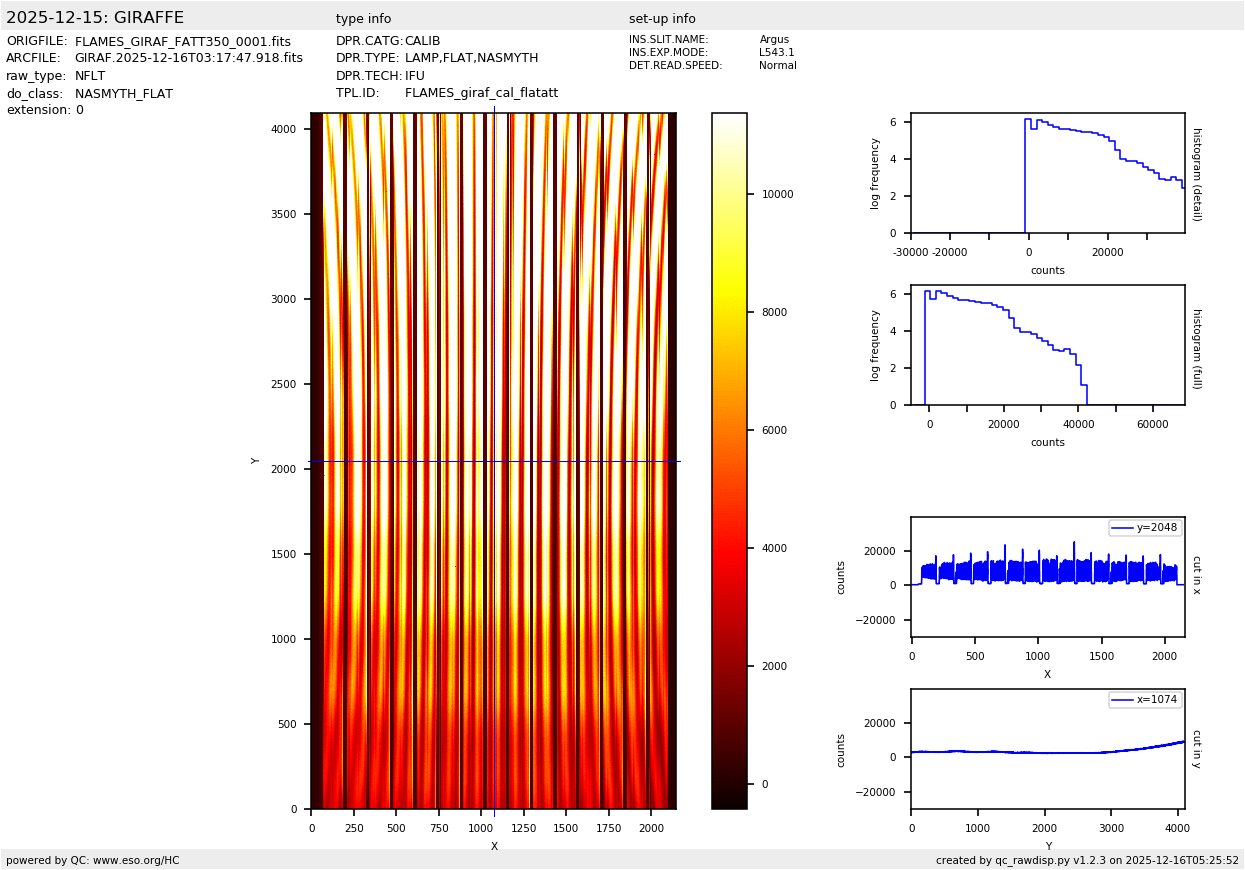Select the histogram (detail) plot
The height and width of the screenshot is (870, 1245).
point(1047,173)
